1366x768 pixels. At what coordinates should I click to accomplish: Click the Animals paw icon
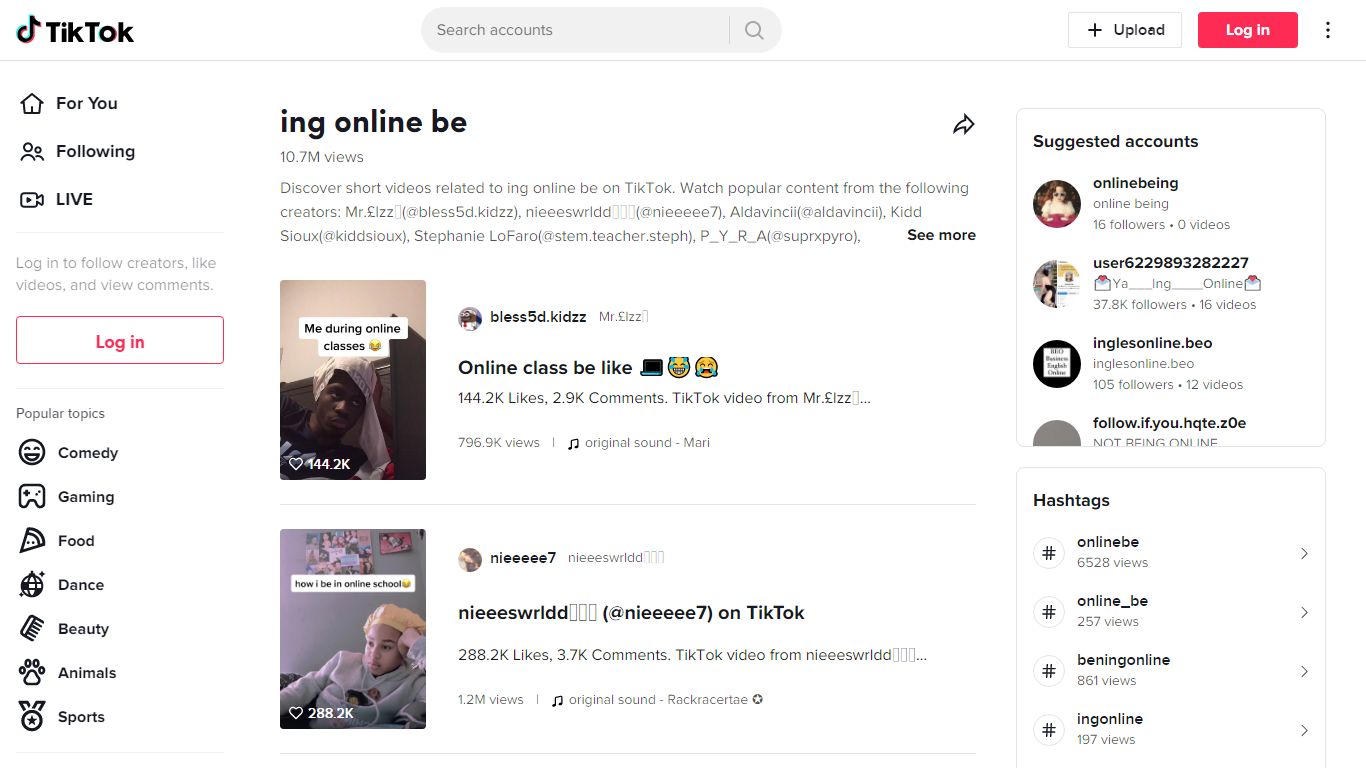click(32, 672)
